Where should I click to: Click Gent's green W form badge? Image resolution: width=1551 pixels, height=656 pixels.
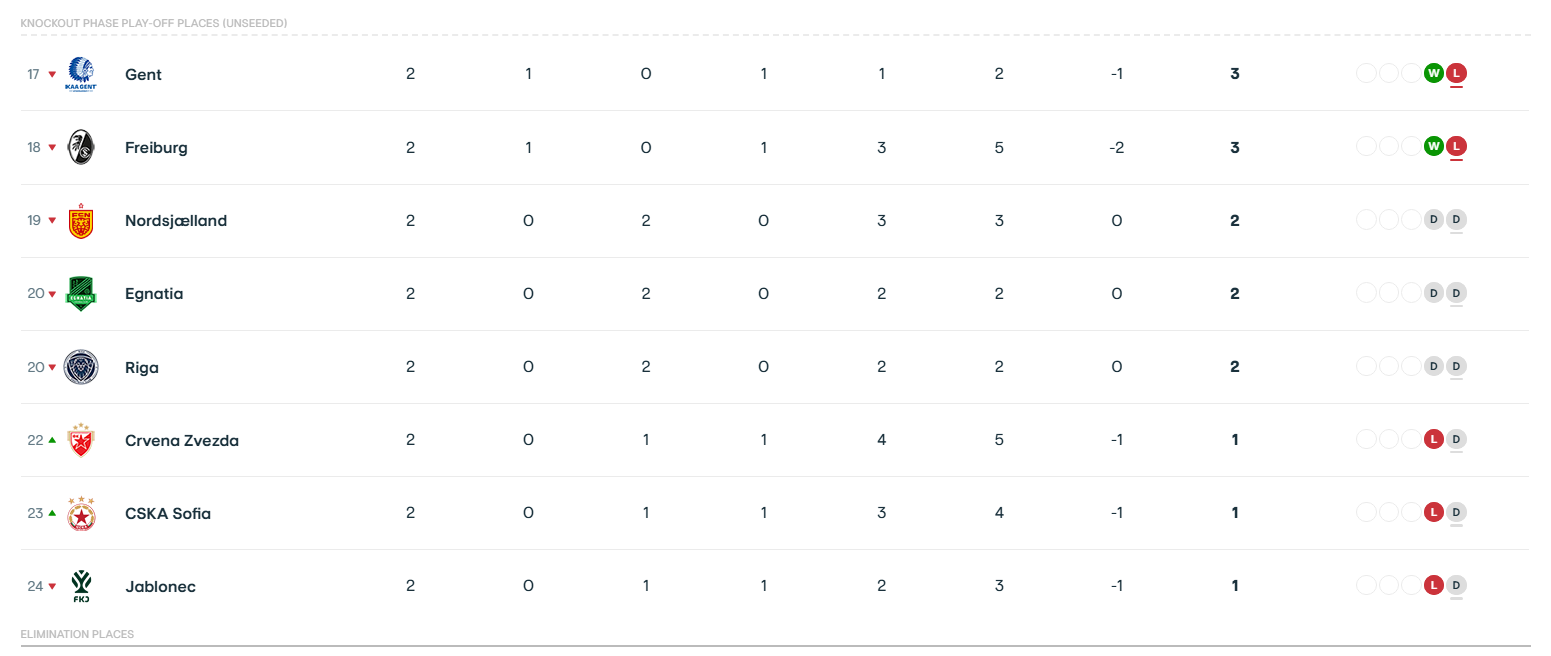(x=1434, y=73)
